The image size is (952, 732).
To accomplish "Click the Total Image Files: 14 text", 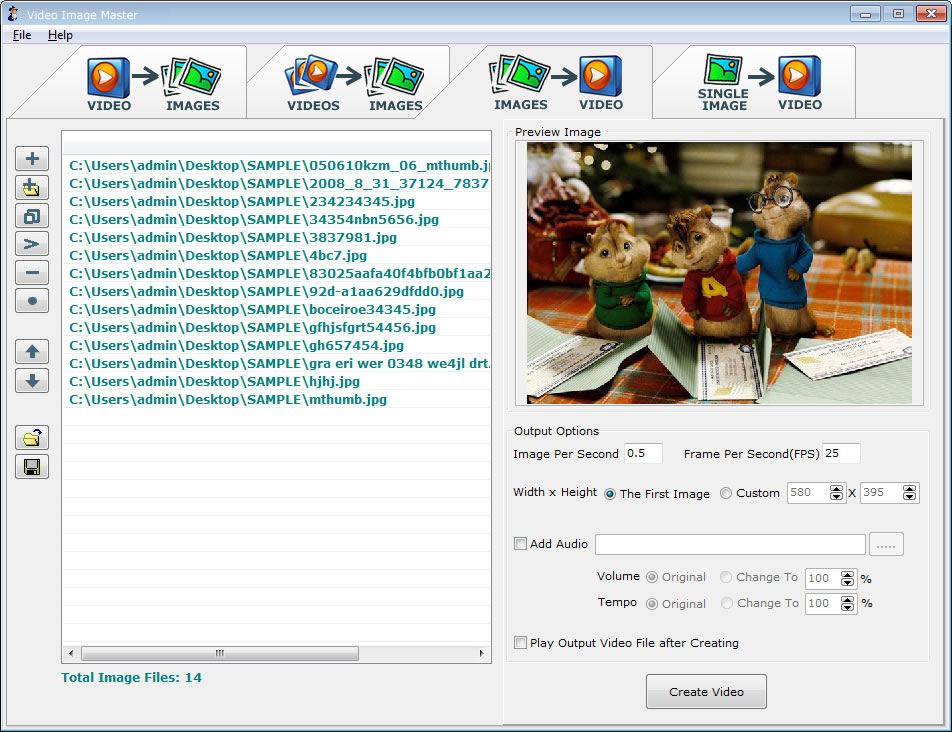I will click(x=131, y=677).
